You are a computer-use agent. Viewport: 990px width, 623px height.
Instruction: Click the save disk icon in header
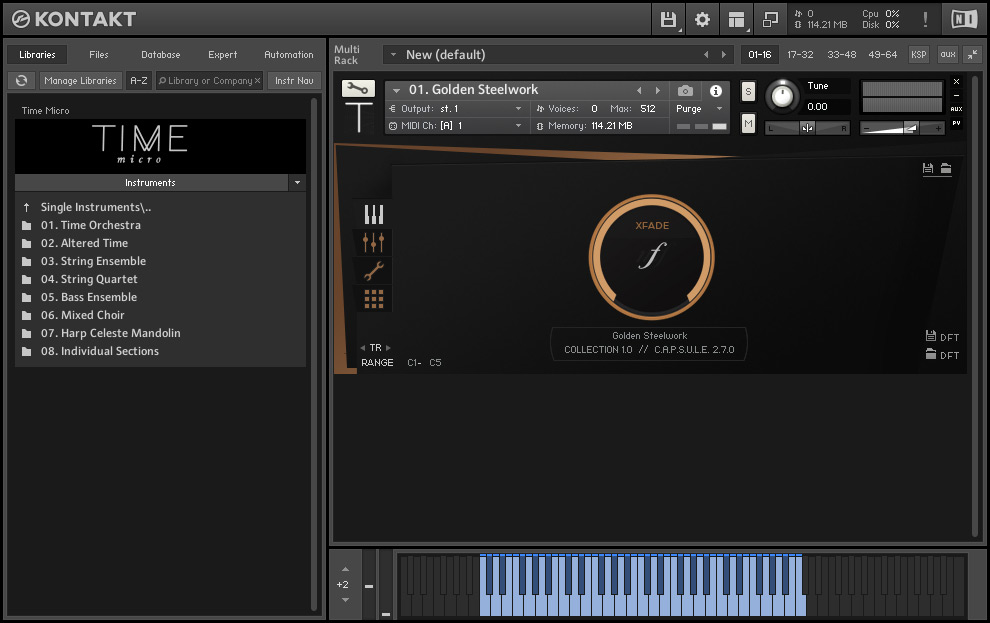[x=667, y=19]
